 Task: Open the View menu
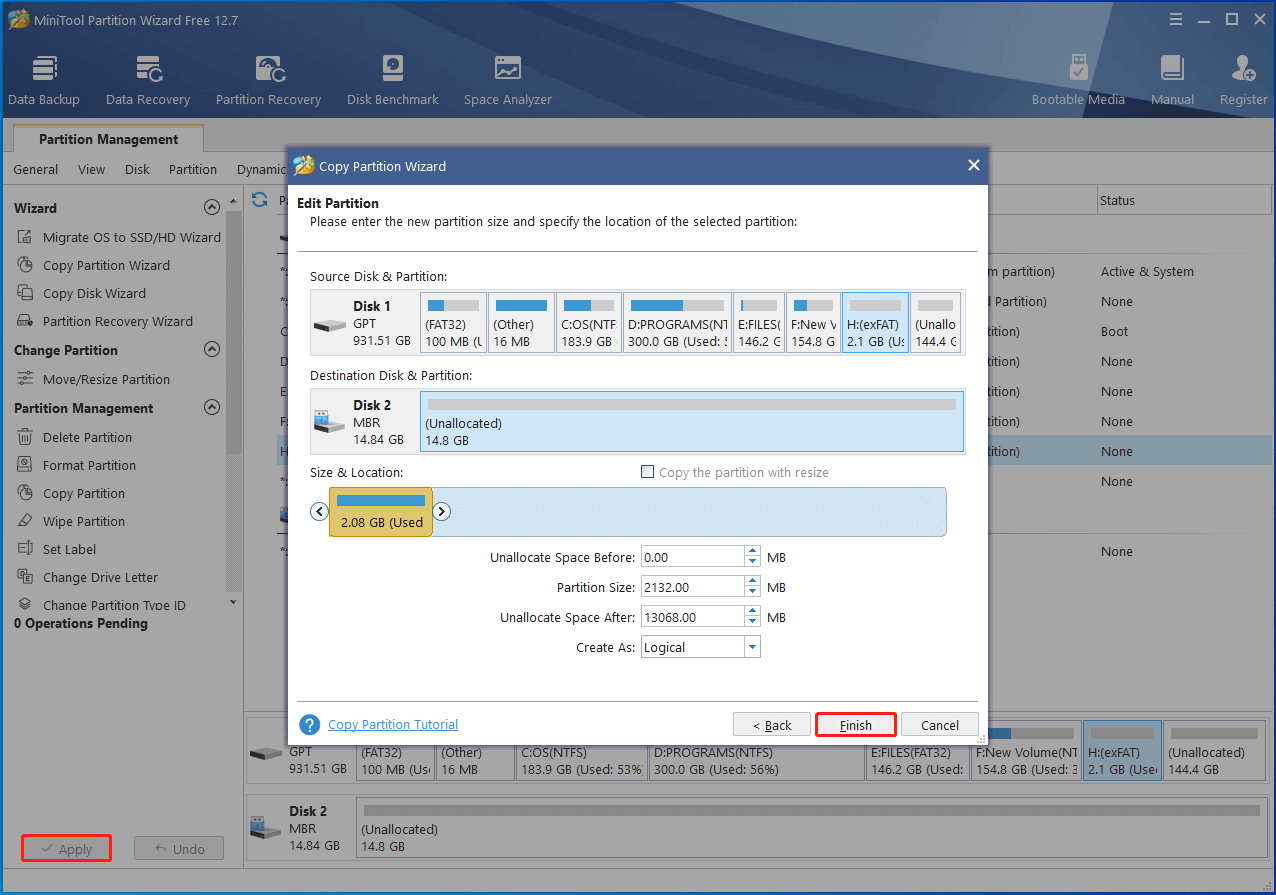(x=91, y=169)
